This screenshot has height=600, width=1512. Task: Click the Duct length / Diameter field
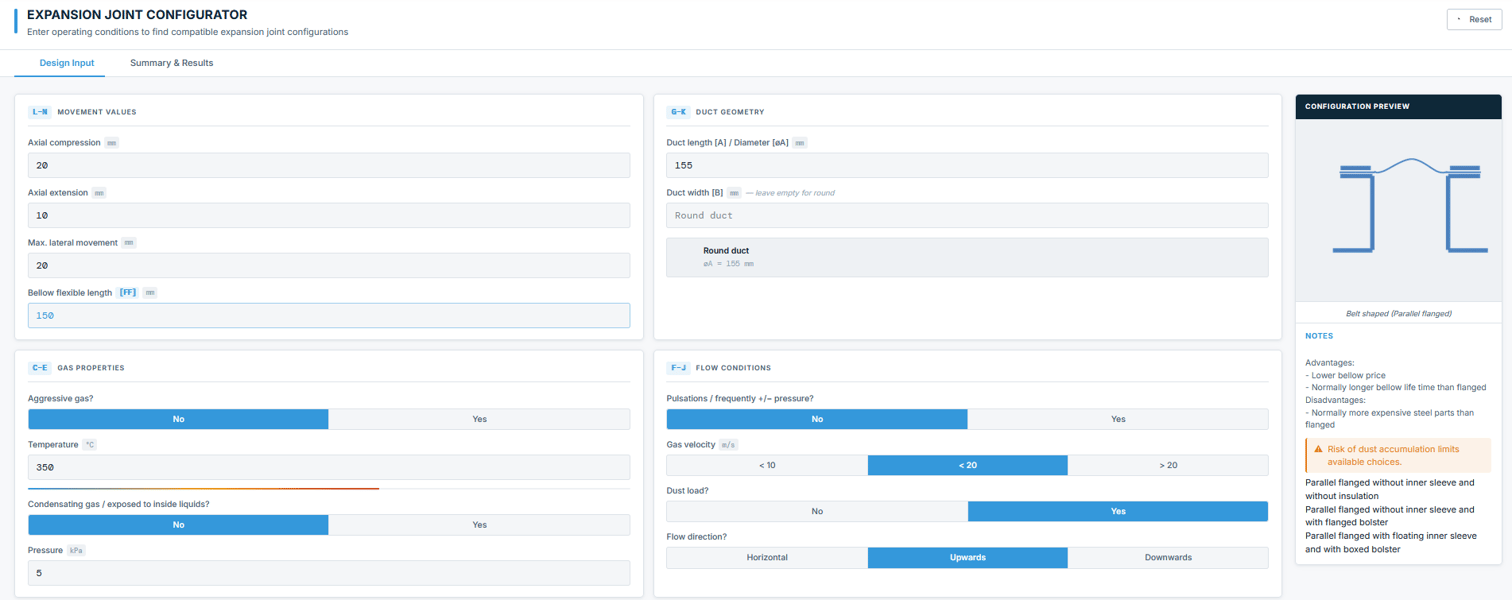968,165
